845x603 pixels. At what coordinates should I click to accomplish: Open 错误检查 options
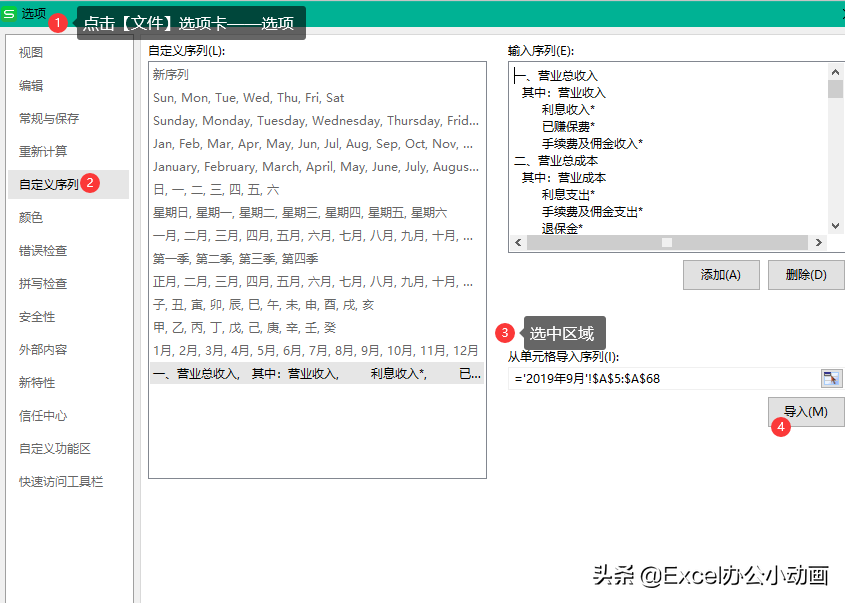[x=43, y=250]
